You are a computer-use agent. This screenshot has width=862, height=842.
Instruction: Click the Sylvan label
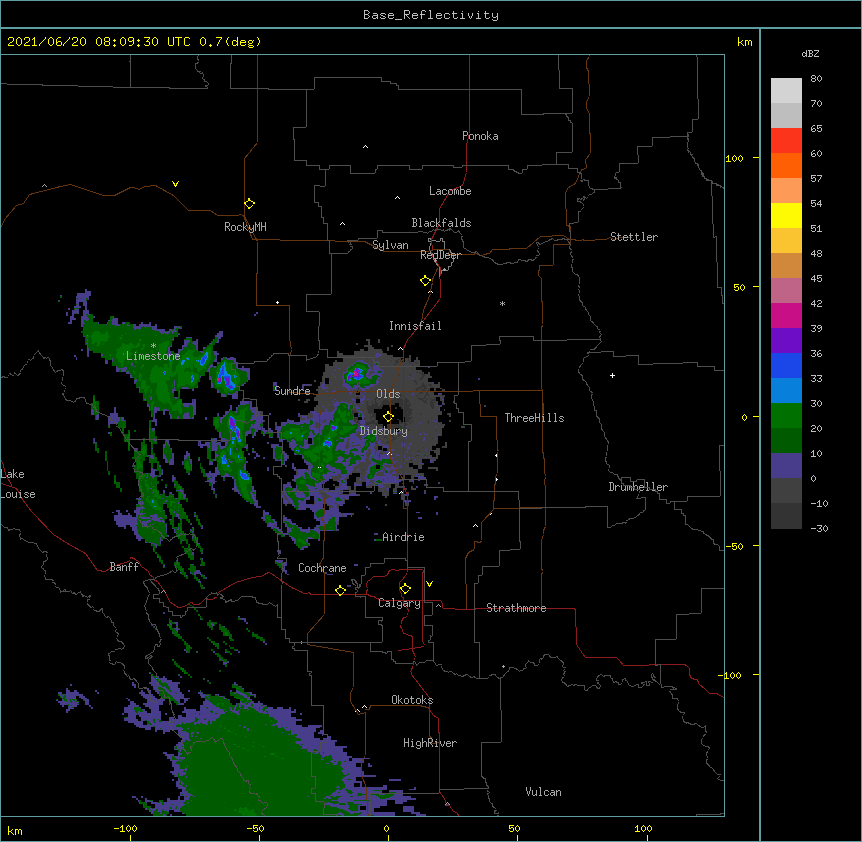pos(390,245)
